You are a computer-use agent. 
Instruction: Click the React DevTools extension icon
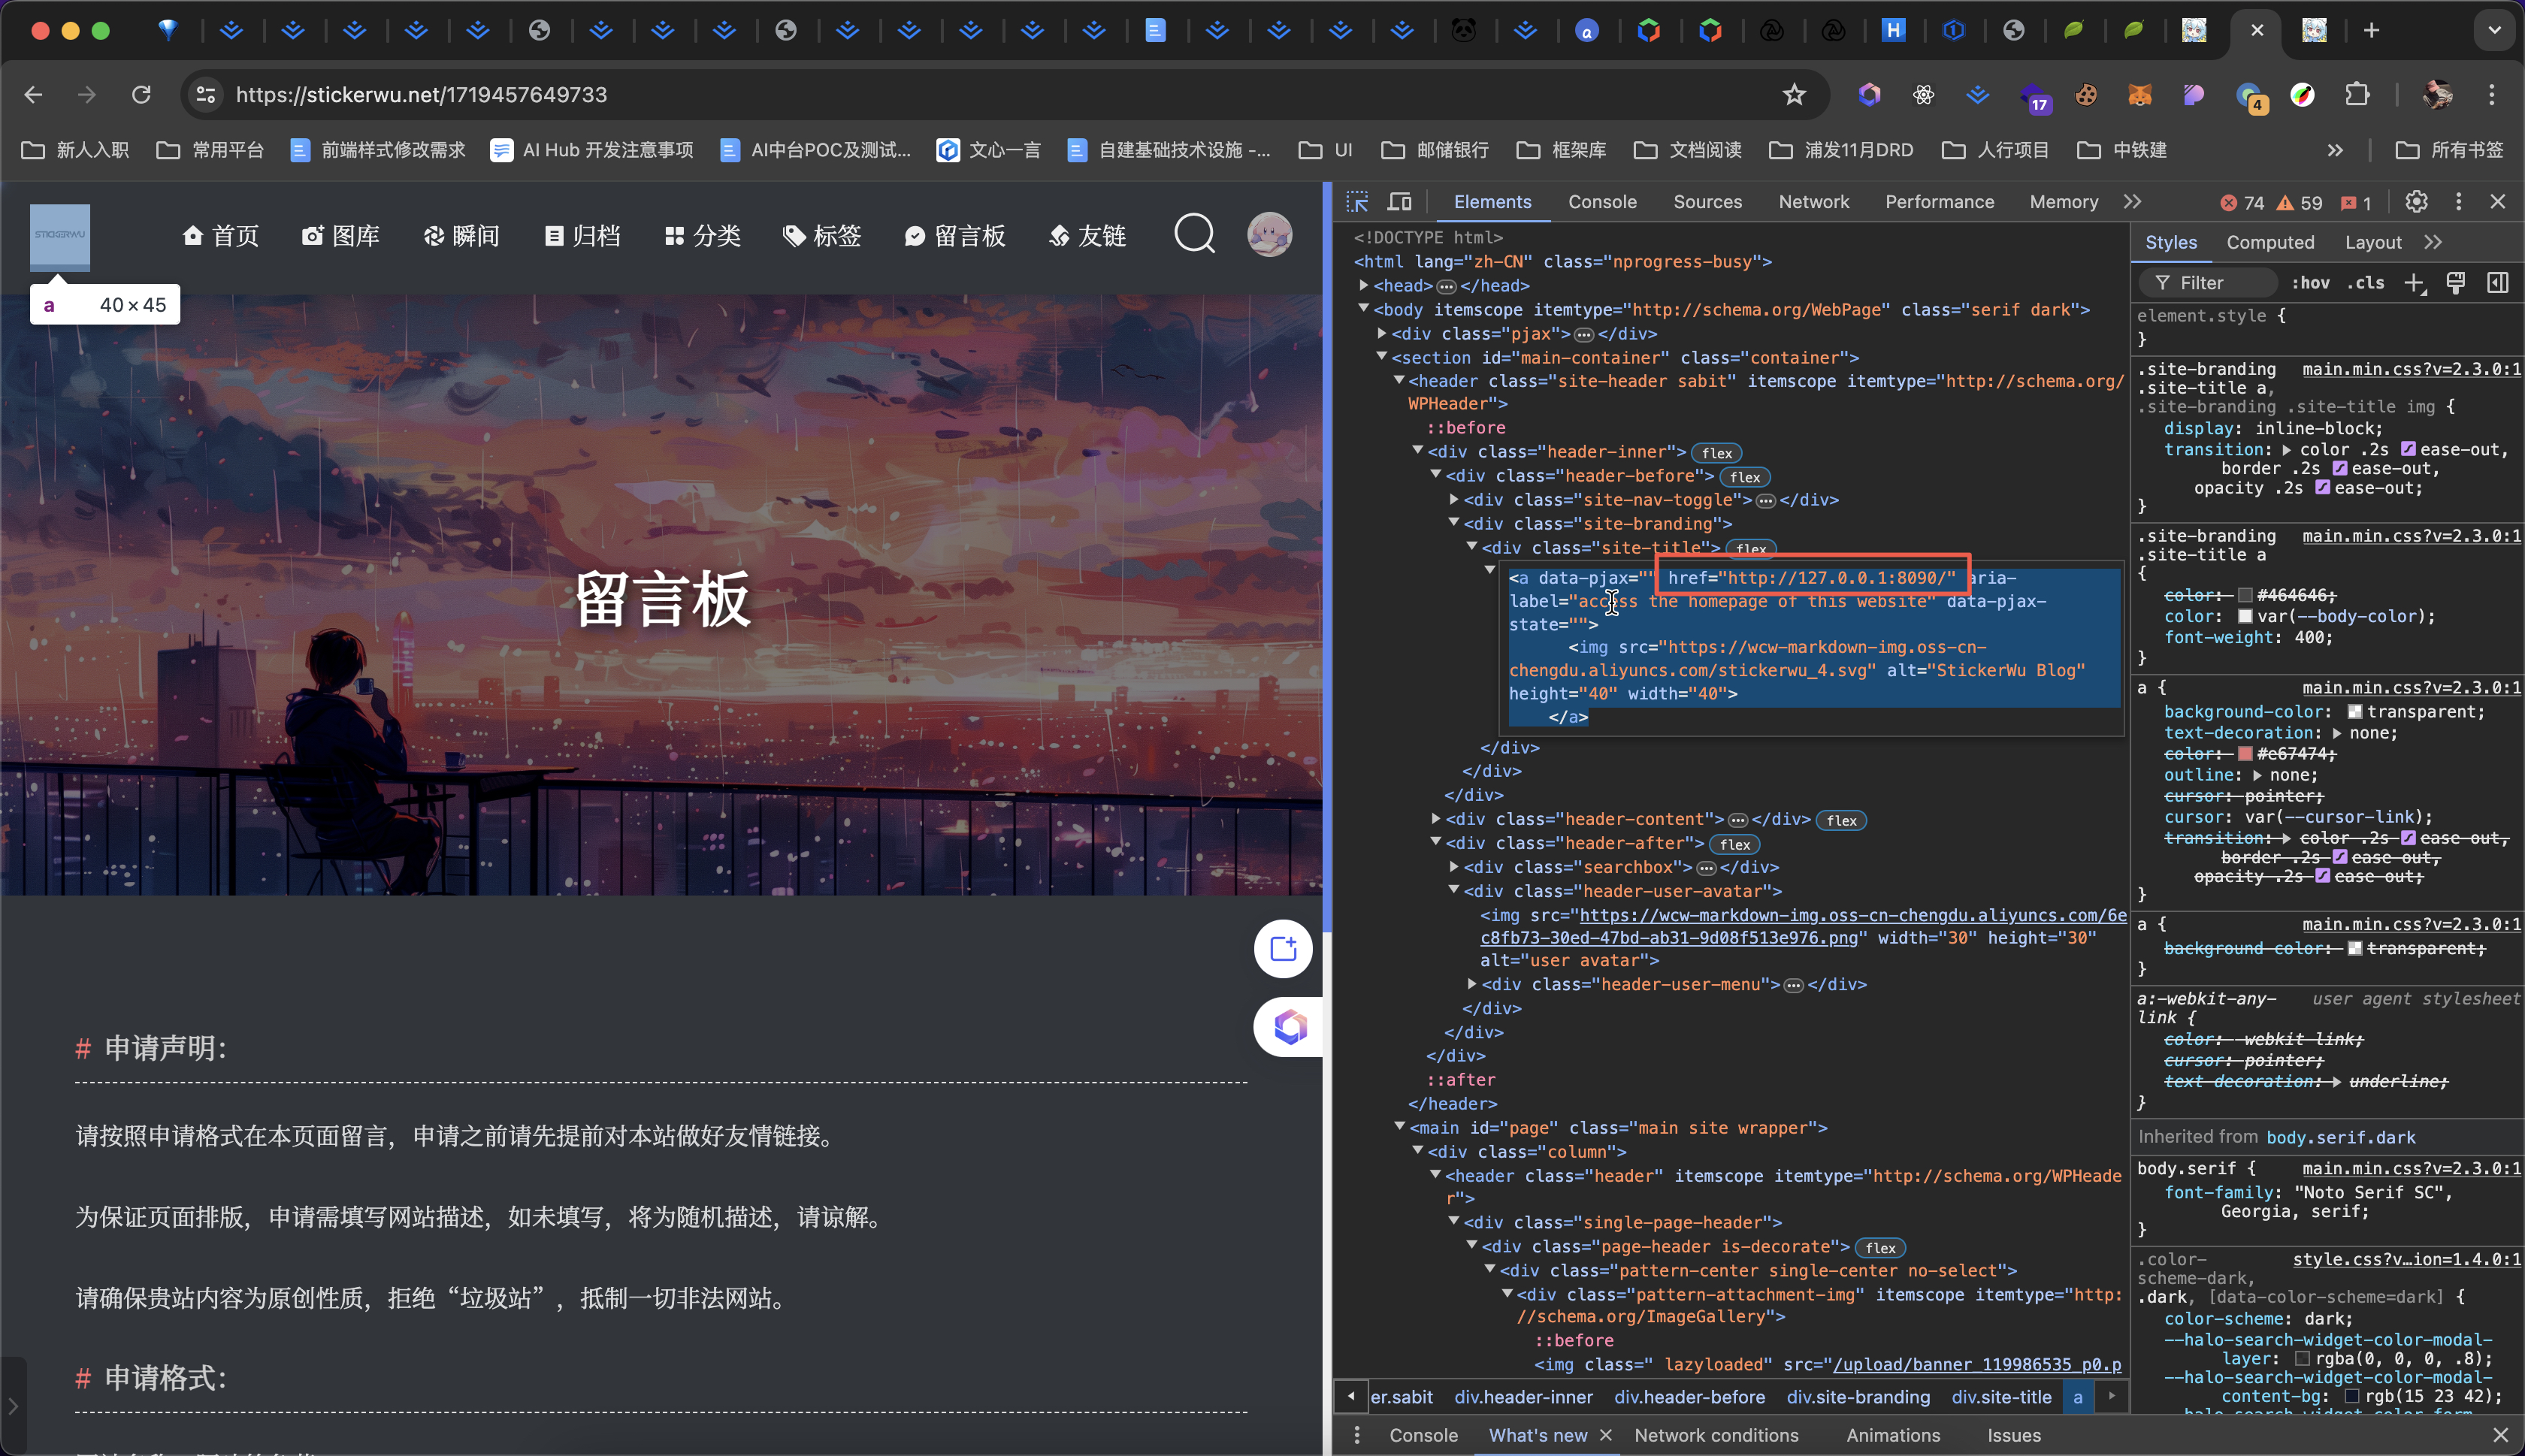1923,94
